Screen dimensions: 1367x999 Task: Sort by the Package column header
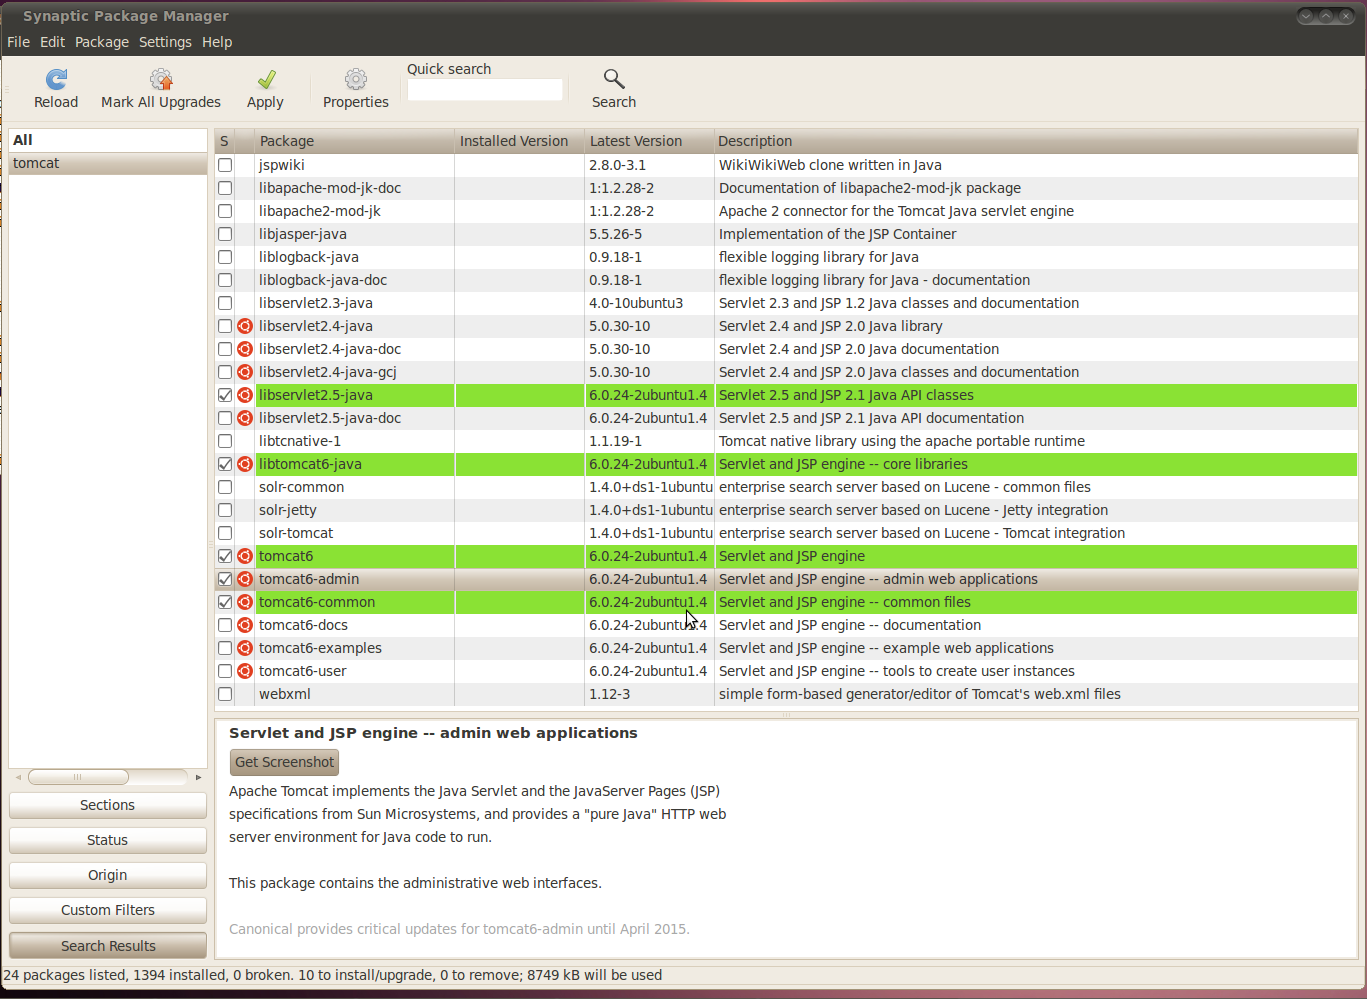354,141
